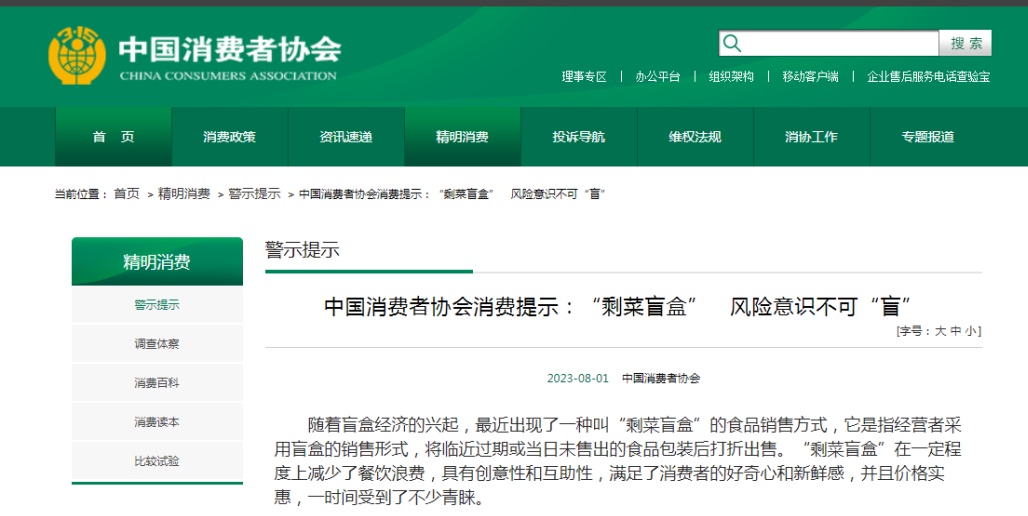This screenshot has width=1028, height=516.
Task: Focus the site search input field
Action: click(x=829, y=43)
